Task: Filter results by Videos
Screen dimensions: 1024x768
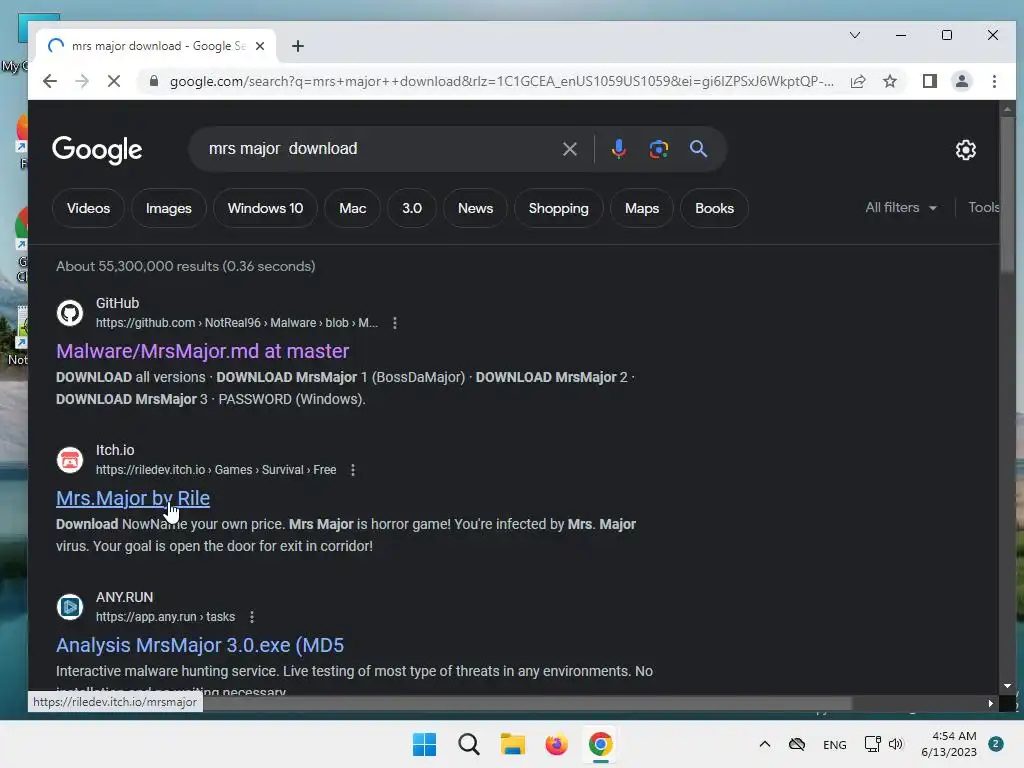Action: [x=88, y=208]
